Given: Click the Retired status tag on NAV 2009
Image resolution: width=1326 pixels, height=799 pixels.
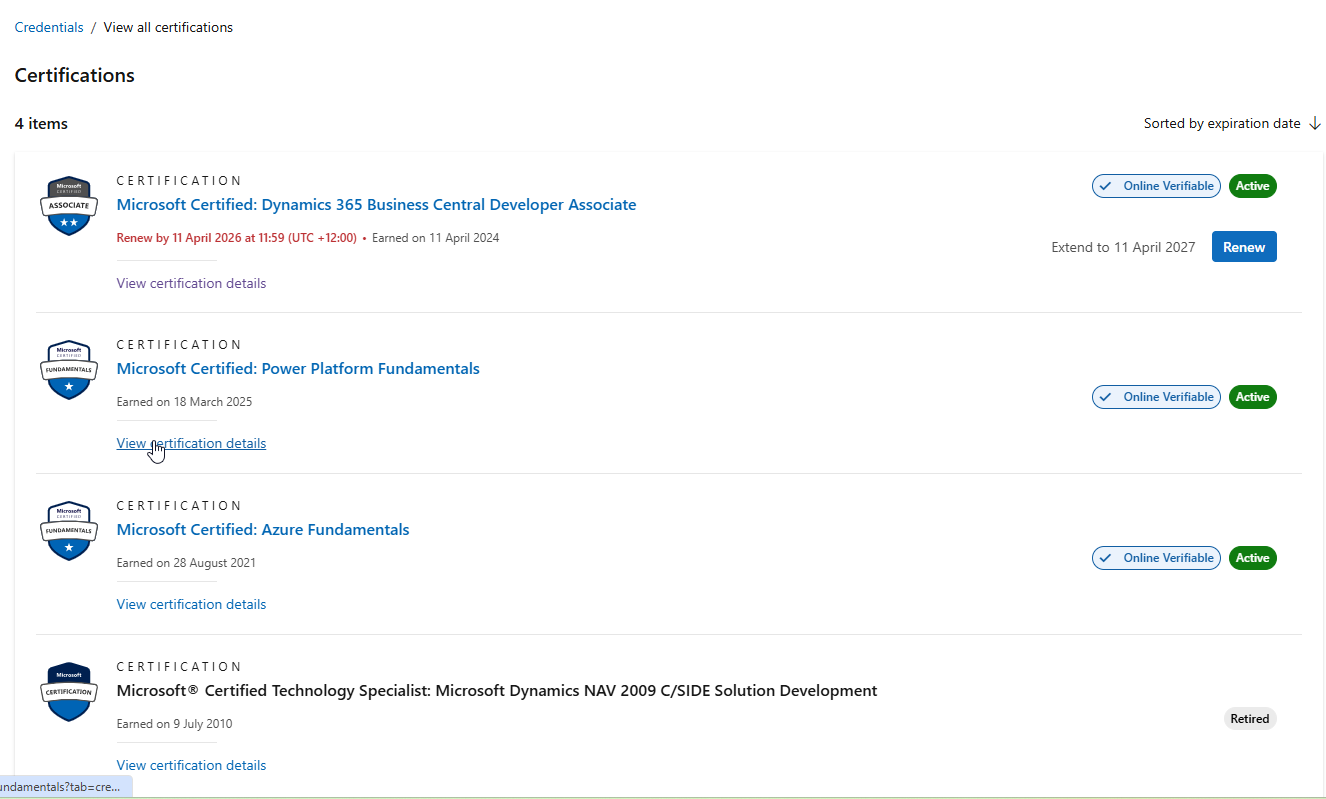Looking at the screenshot, I should [1250, 719].
